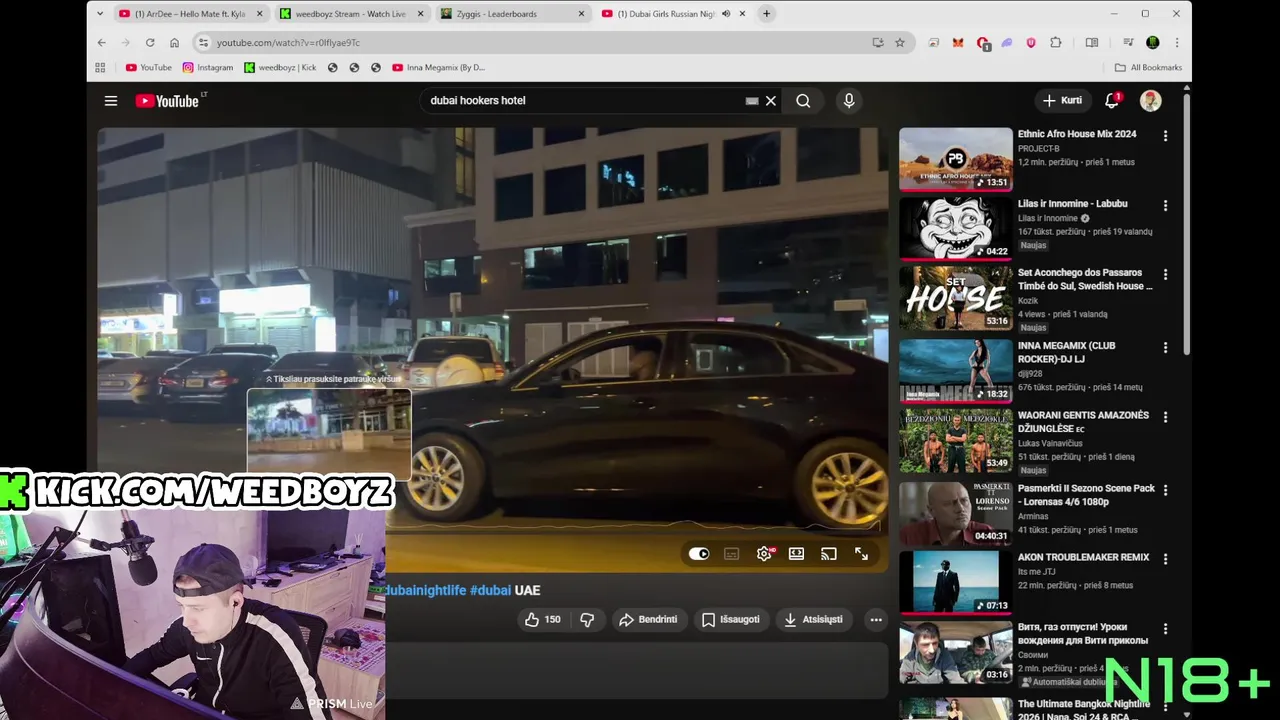Open the Pasmerkti II Sezono Scene Pack title
The width and height of the screenshot is (1280, 720).
[x=1086, y=495]
